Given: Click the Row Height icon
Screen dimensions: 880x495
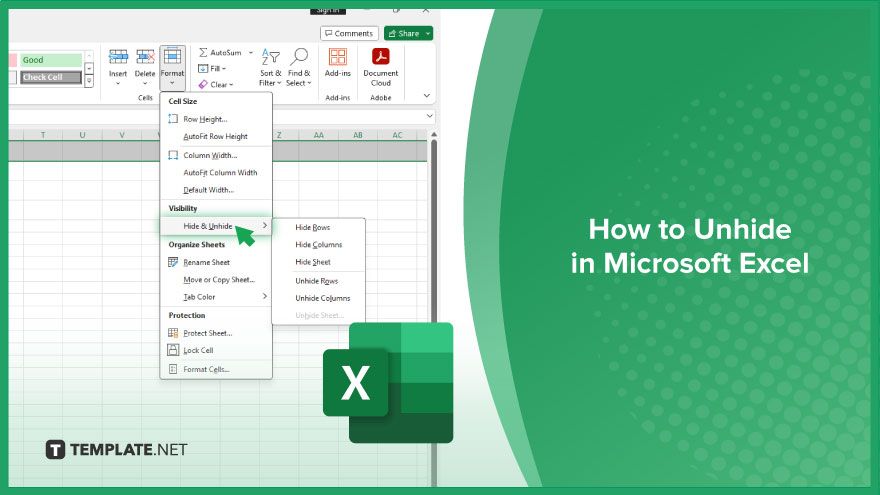Looking at the screenshot, I should (x=173, y=119).
